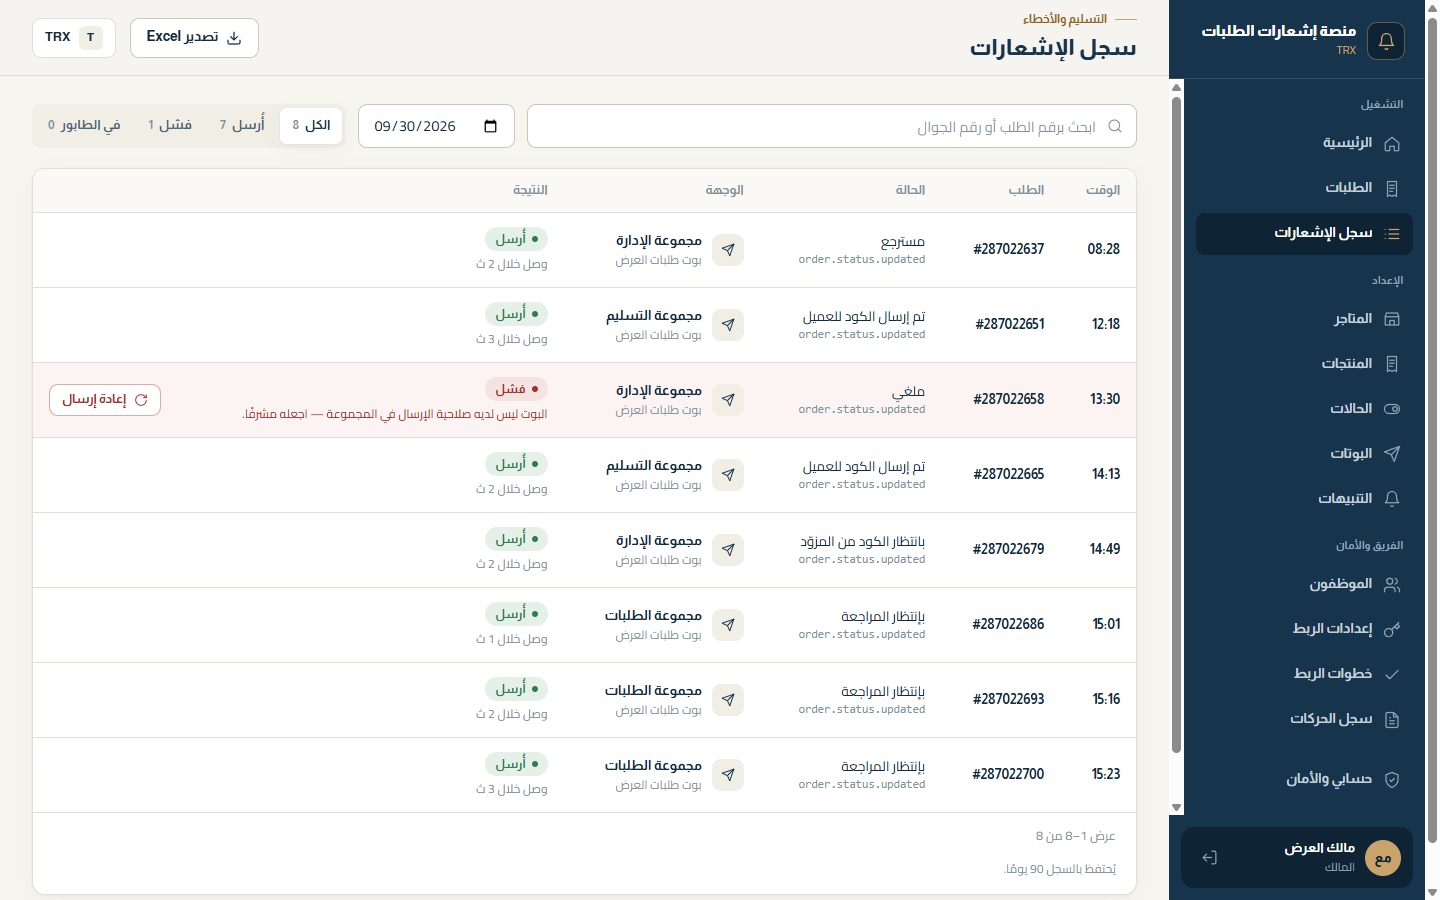The image size is (1440, 900).
Task: Click the حسابي والأمان shield icon
Action: [x=1391, y=780]
